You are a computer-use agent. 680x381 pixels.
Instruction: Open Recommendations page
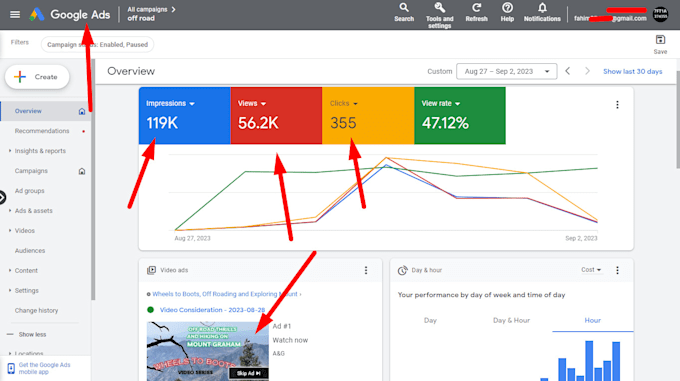42,131
